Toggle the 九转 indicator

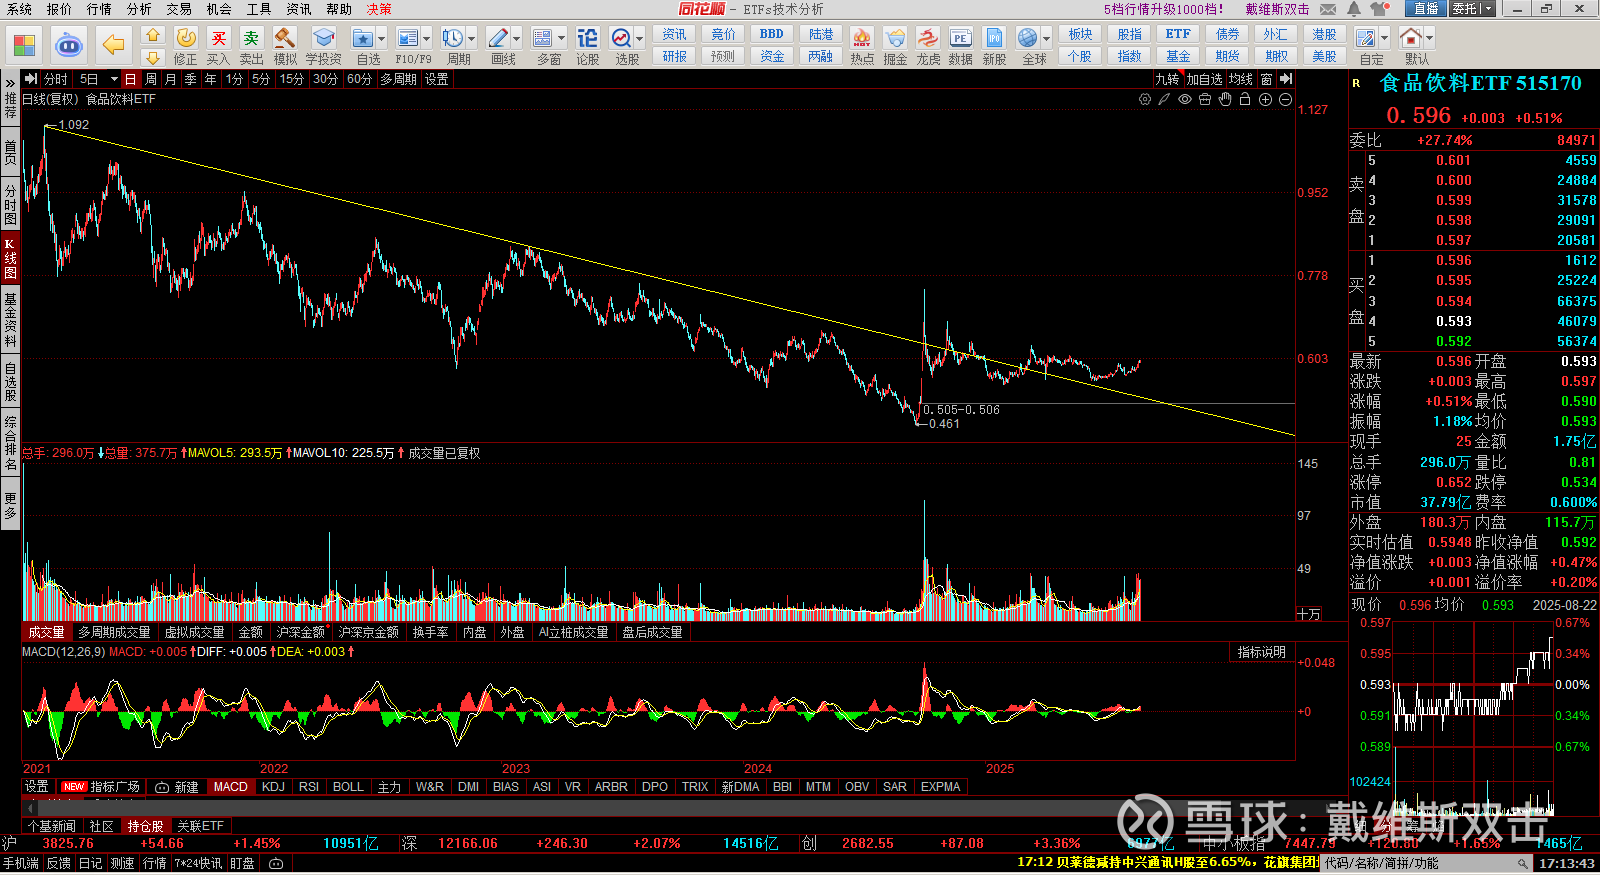click(x=1167, y=79)
